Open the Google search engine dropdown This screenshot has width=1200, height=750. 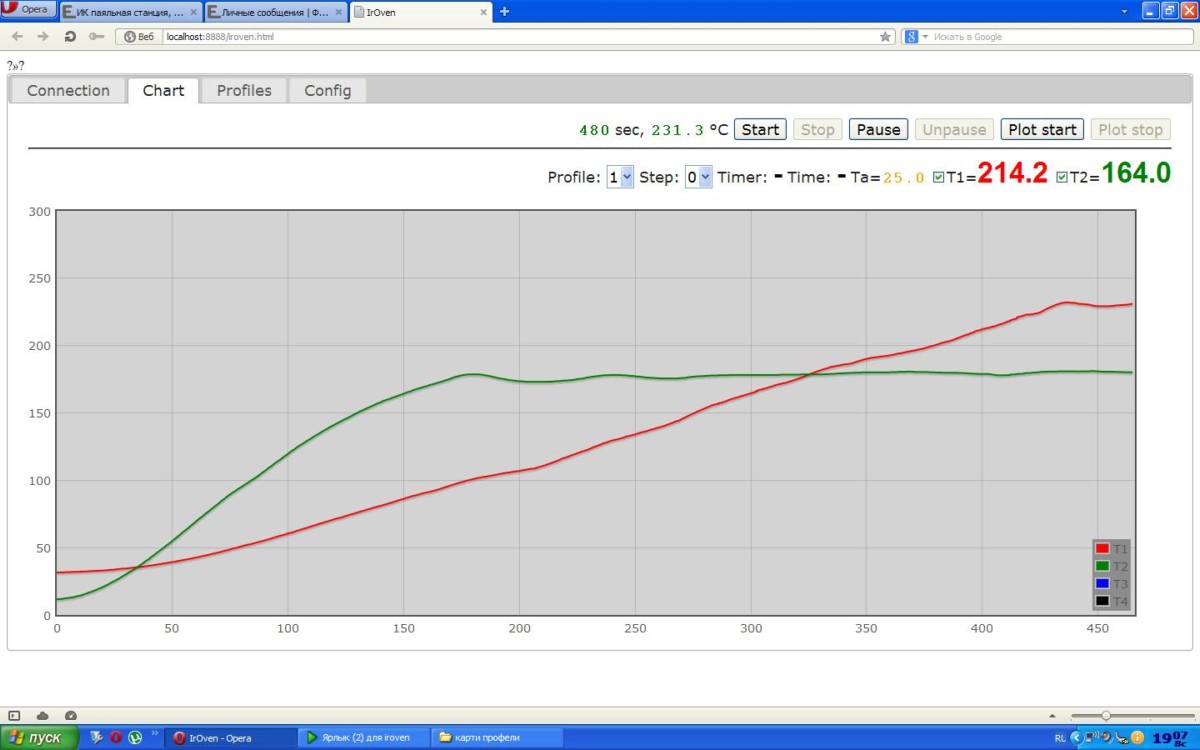(915, 37)
